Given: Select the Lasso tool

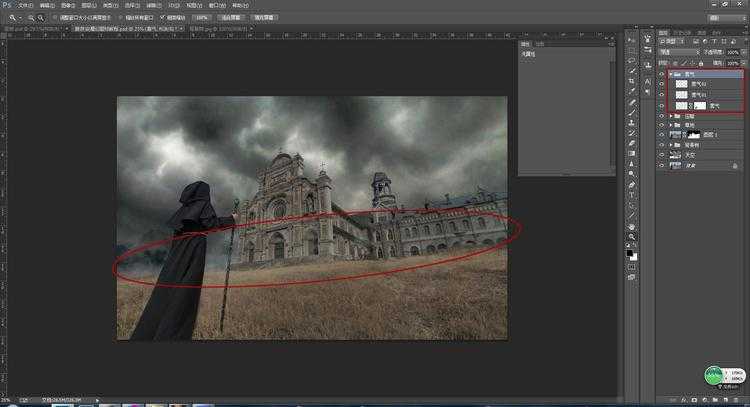Looking at the screenshot, I should click(633, 60).
